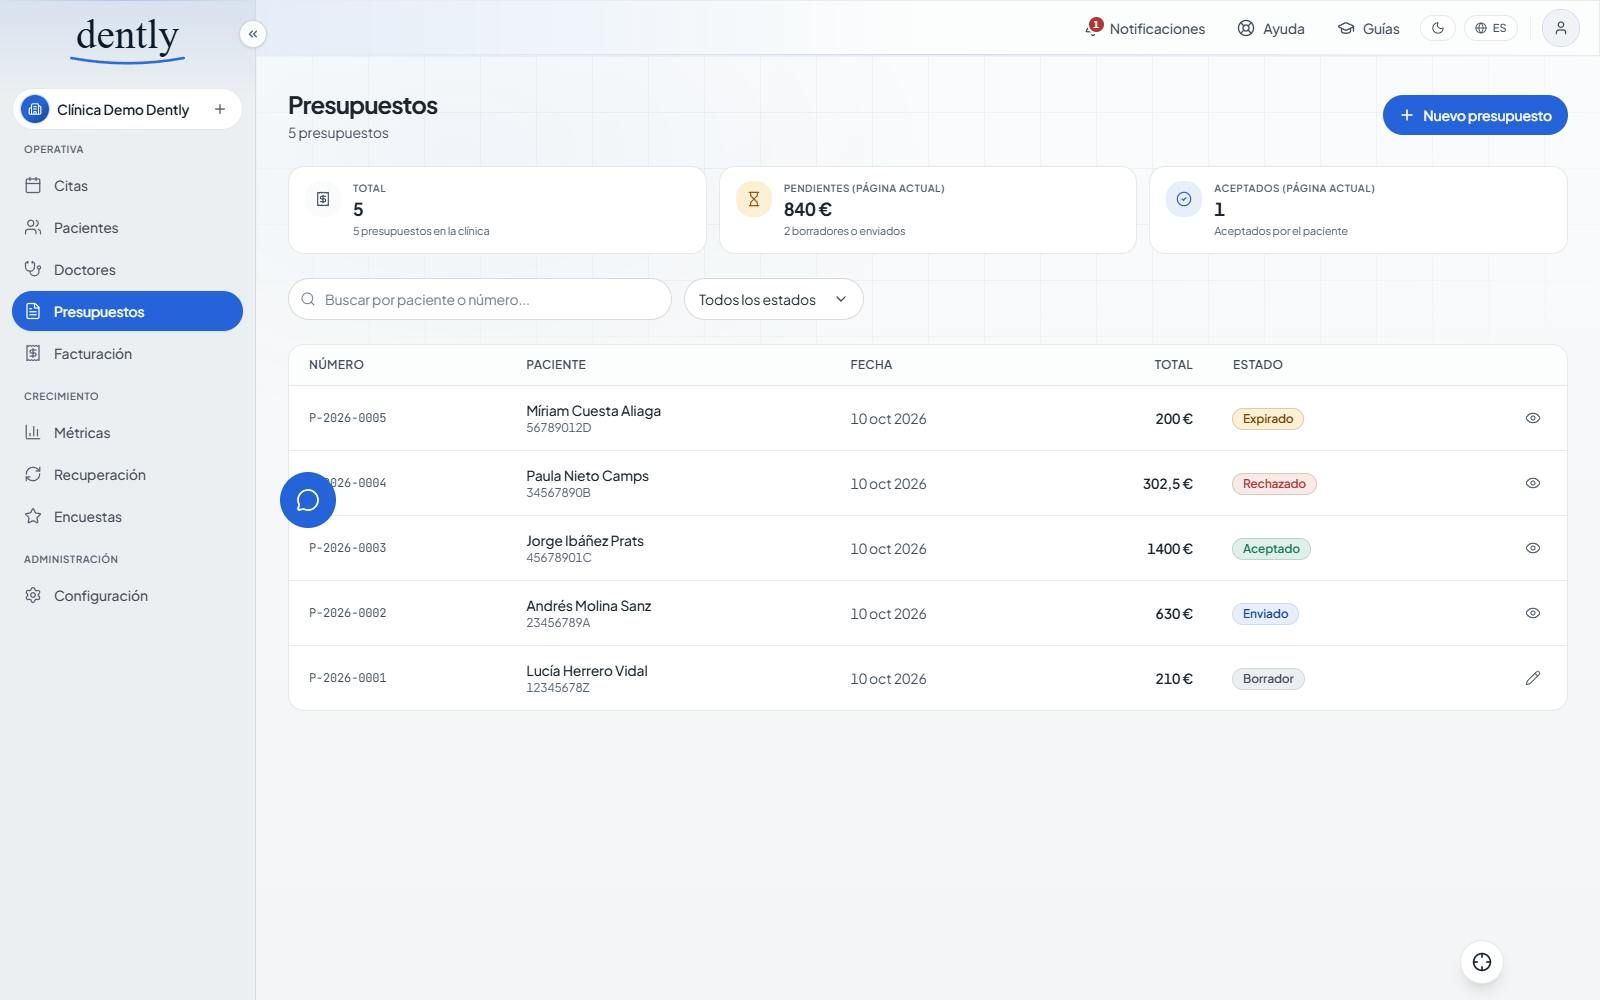
Task: Click the dently logo
Action: [128, 39]
